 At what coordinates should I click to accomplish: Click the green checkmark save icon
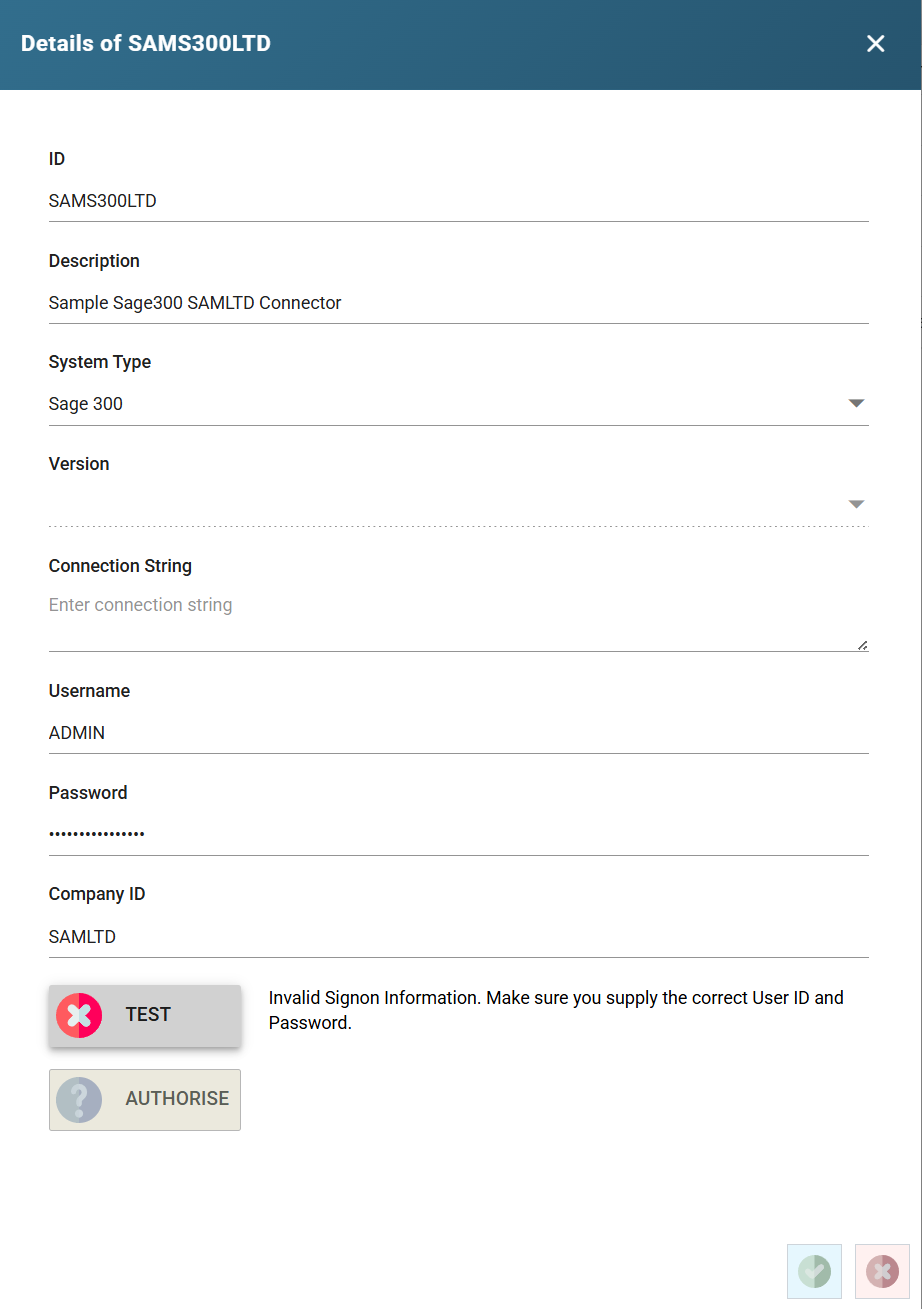[814, 1271]
